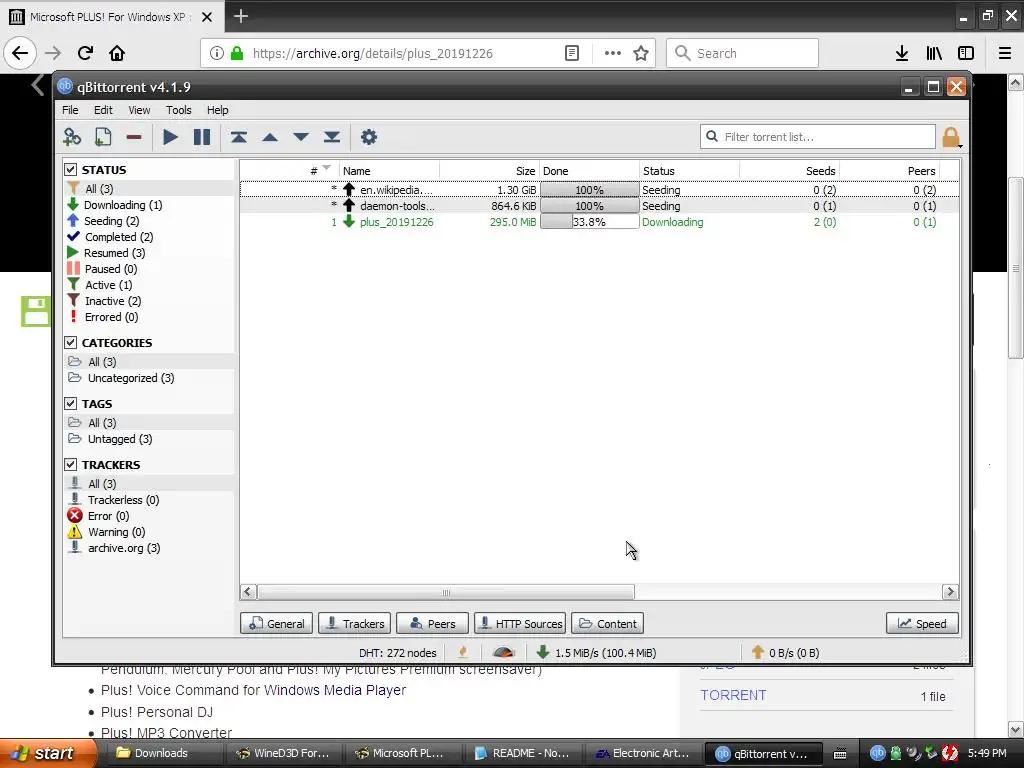Click the orange lock UI icon
Image resolution: width=1024 pixels, height=768 pixels.
point(951,137)
